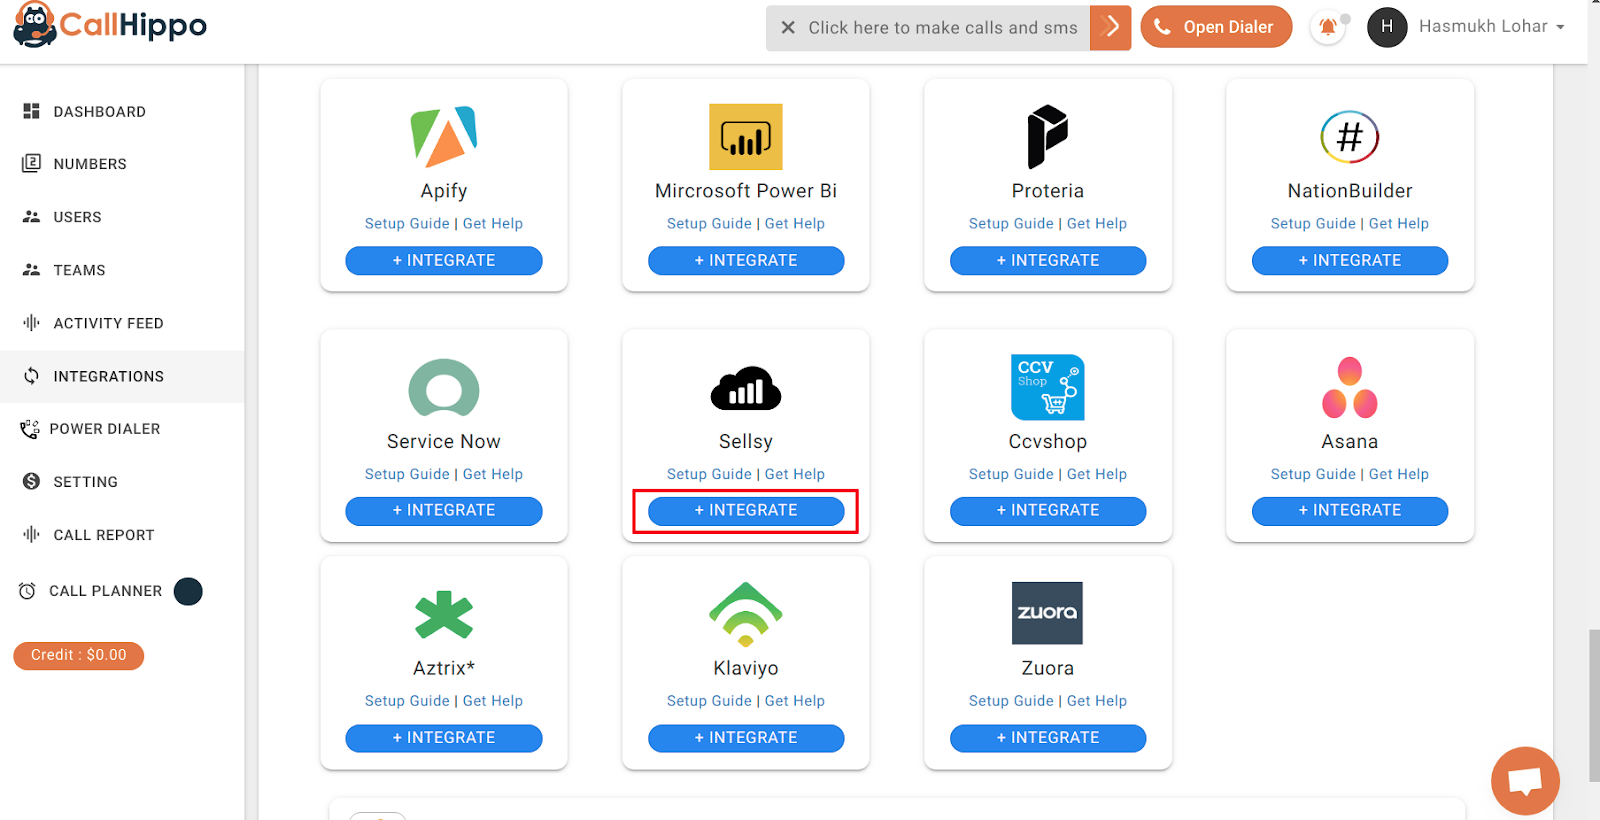Integrate Mircrosoft Power Bi
The width and height of the screenshot is (1600, 820).
point(746,261)
